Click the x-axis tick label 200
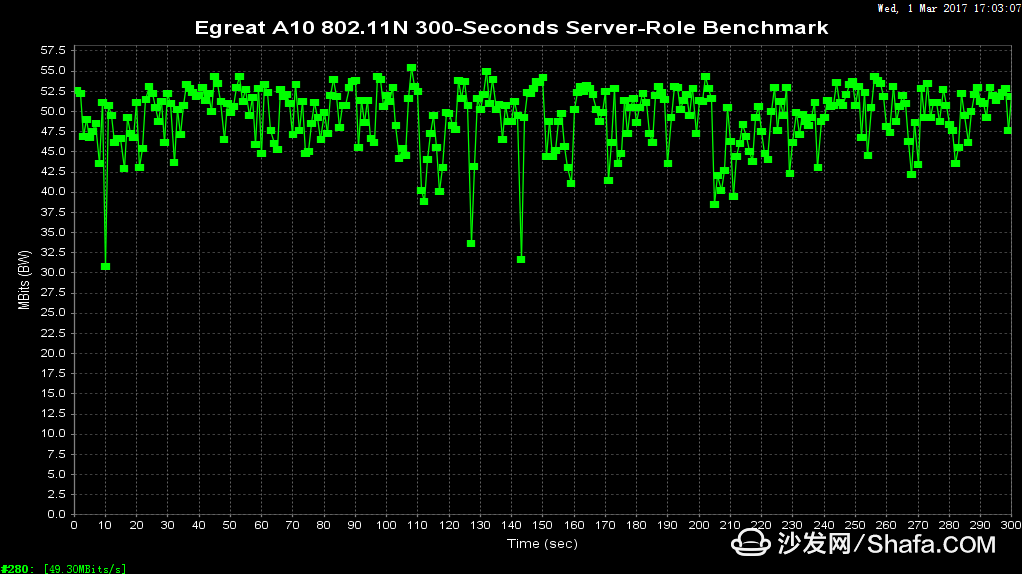This screenshot has width=1022, height=574. (699, 525)
